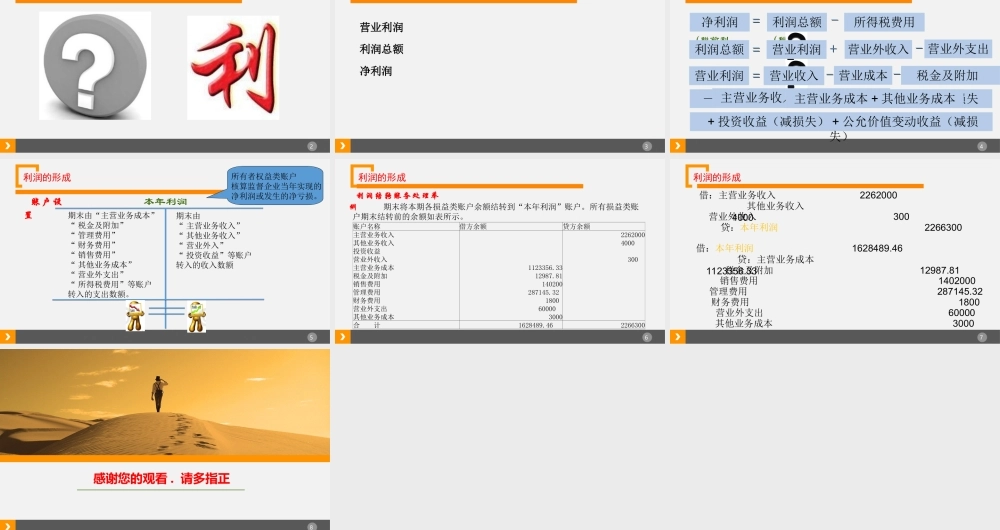Click the 2266300 credit amount on slide 7
1000x530 pixels.
pyautogui.click(x=943, y=228)
